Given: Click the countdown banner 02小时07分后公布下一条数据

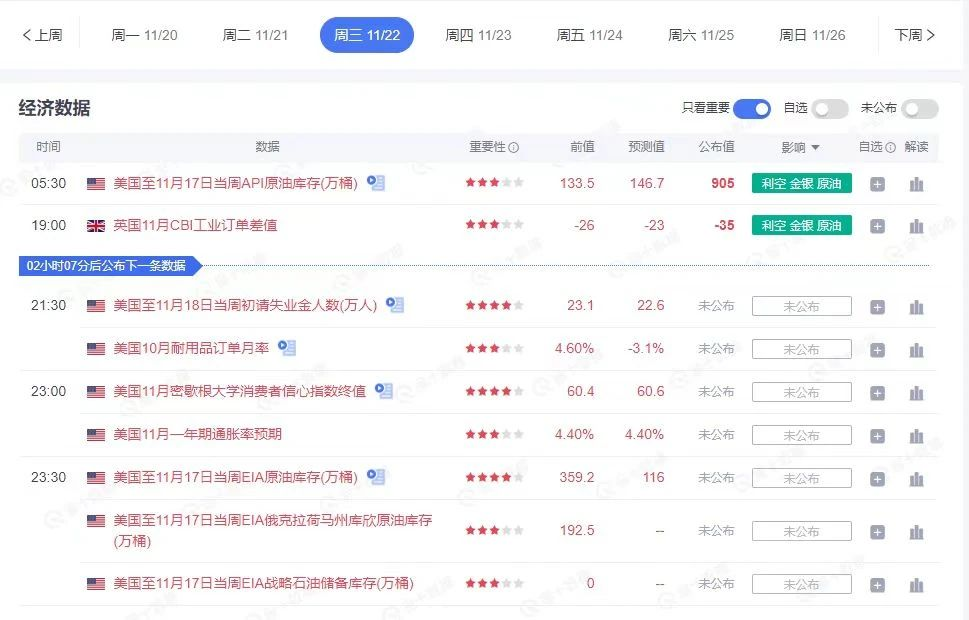Looking at the screenshot, I should tap(108, 266).
